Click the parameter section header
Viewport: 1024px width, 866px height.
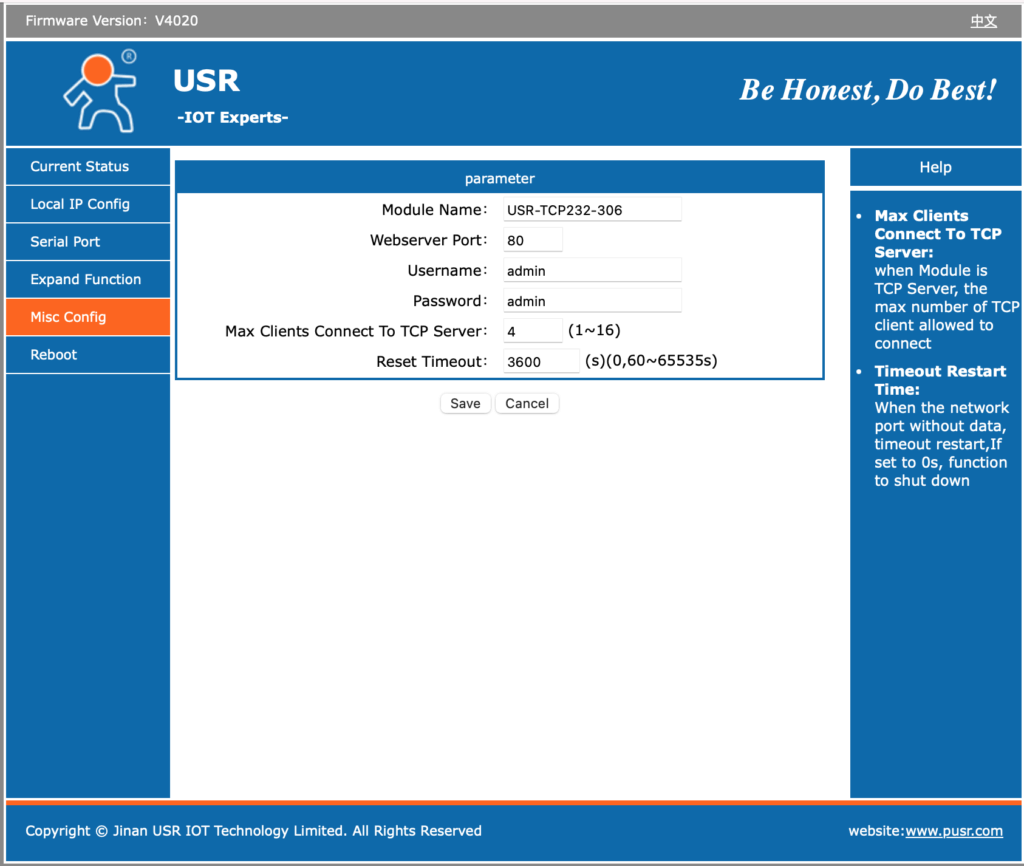tap(500, 179)
